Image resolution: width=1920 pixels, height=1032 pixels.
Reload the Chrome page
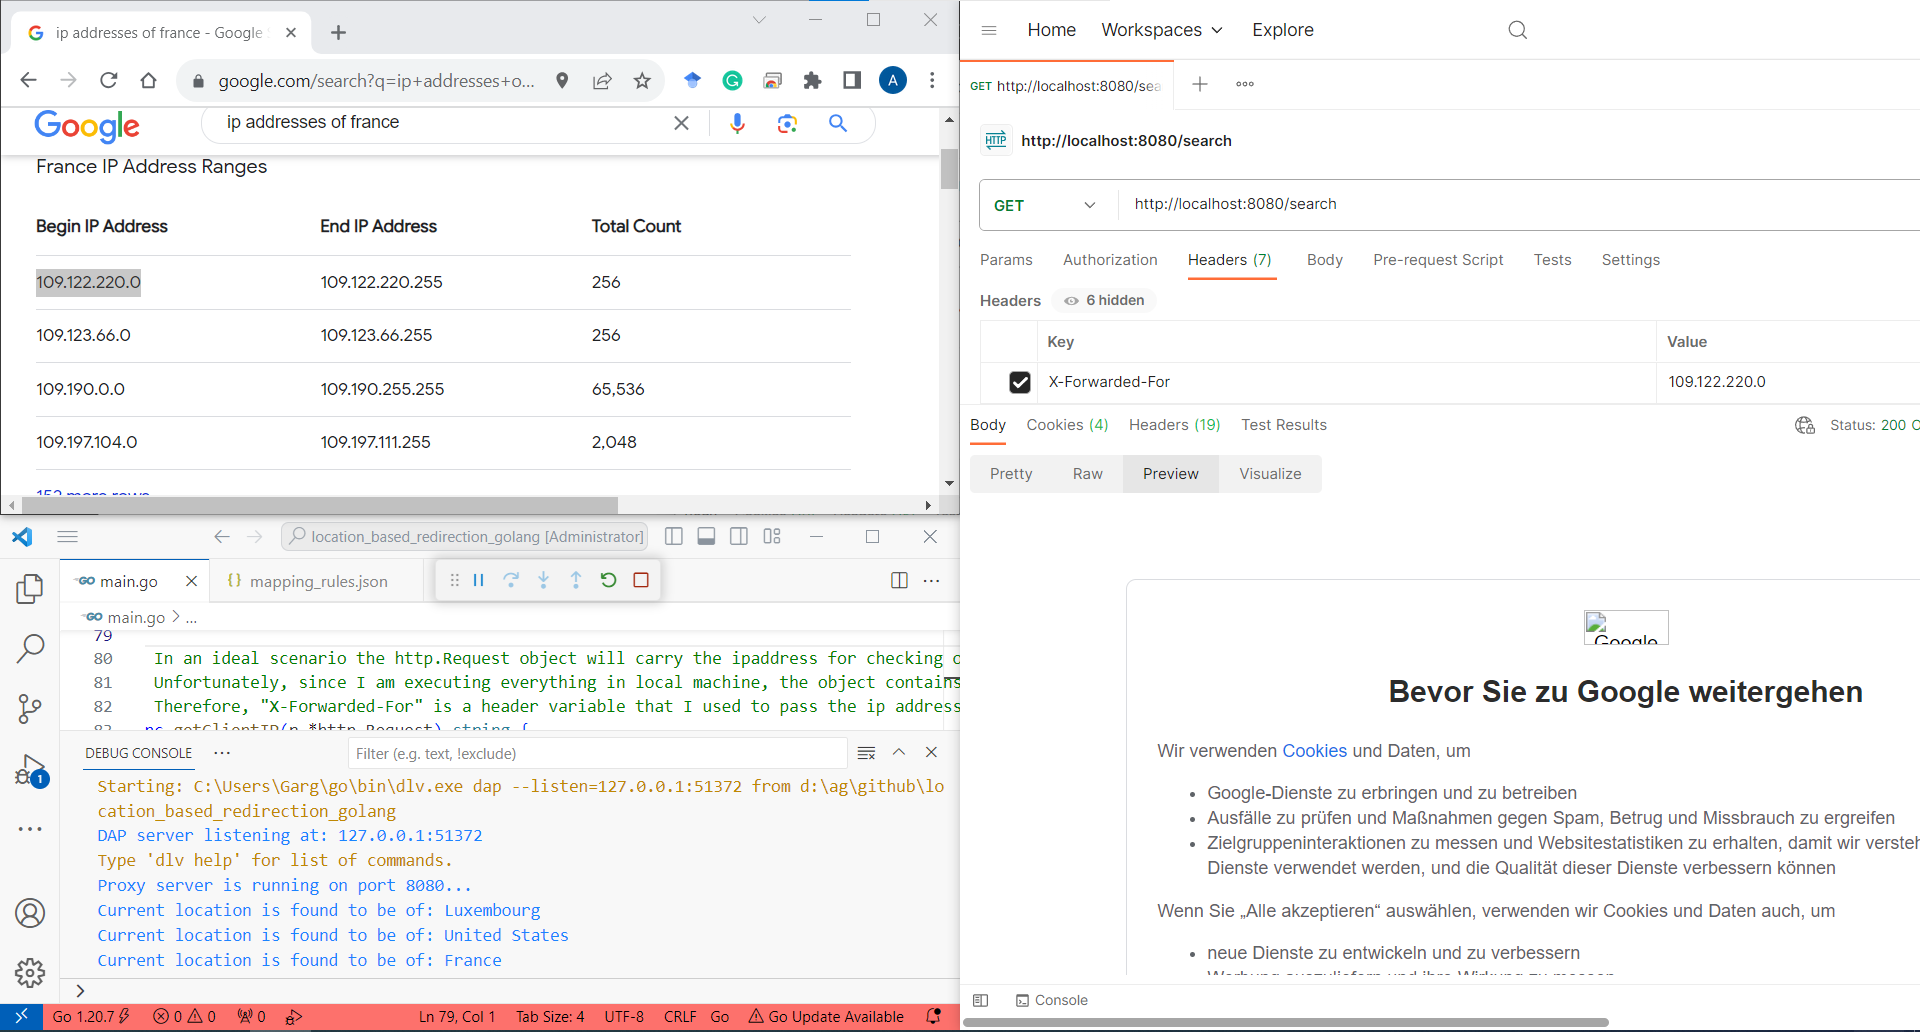109,80
